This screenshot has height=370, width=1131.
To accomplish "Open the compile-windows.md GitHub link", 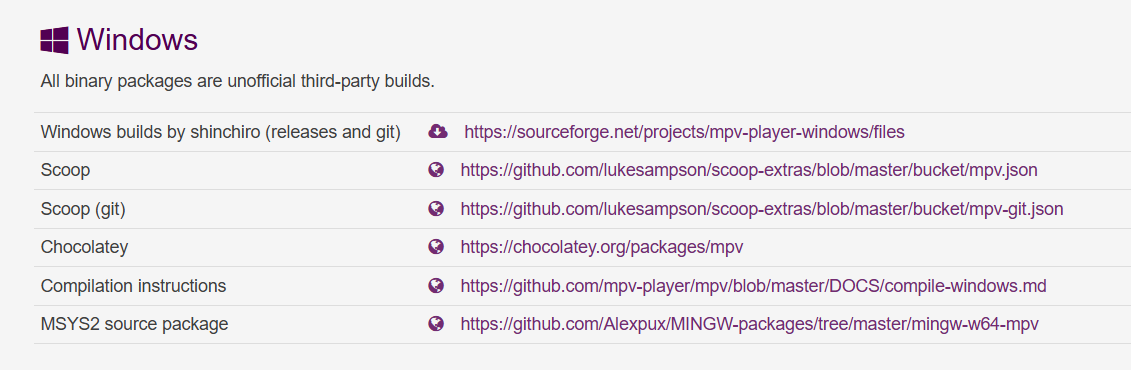I will click(753, 286).
